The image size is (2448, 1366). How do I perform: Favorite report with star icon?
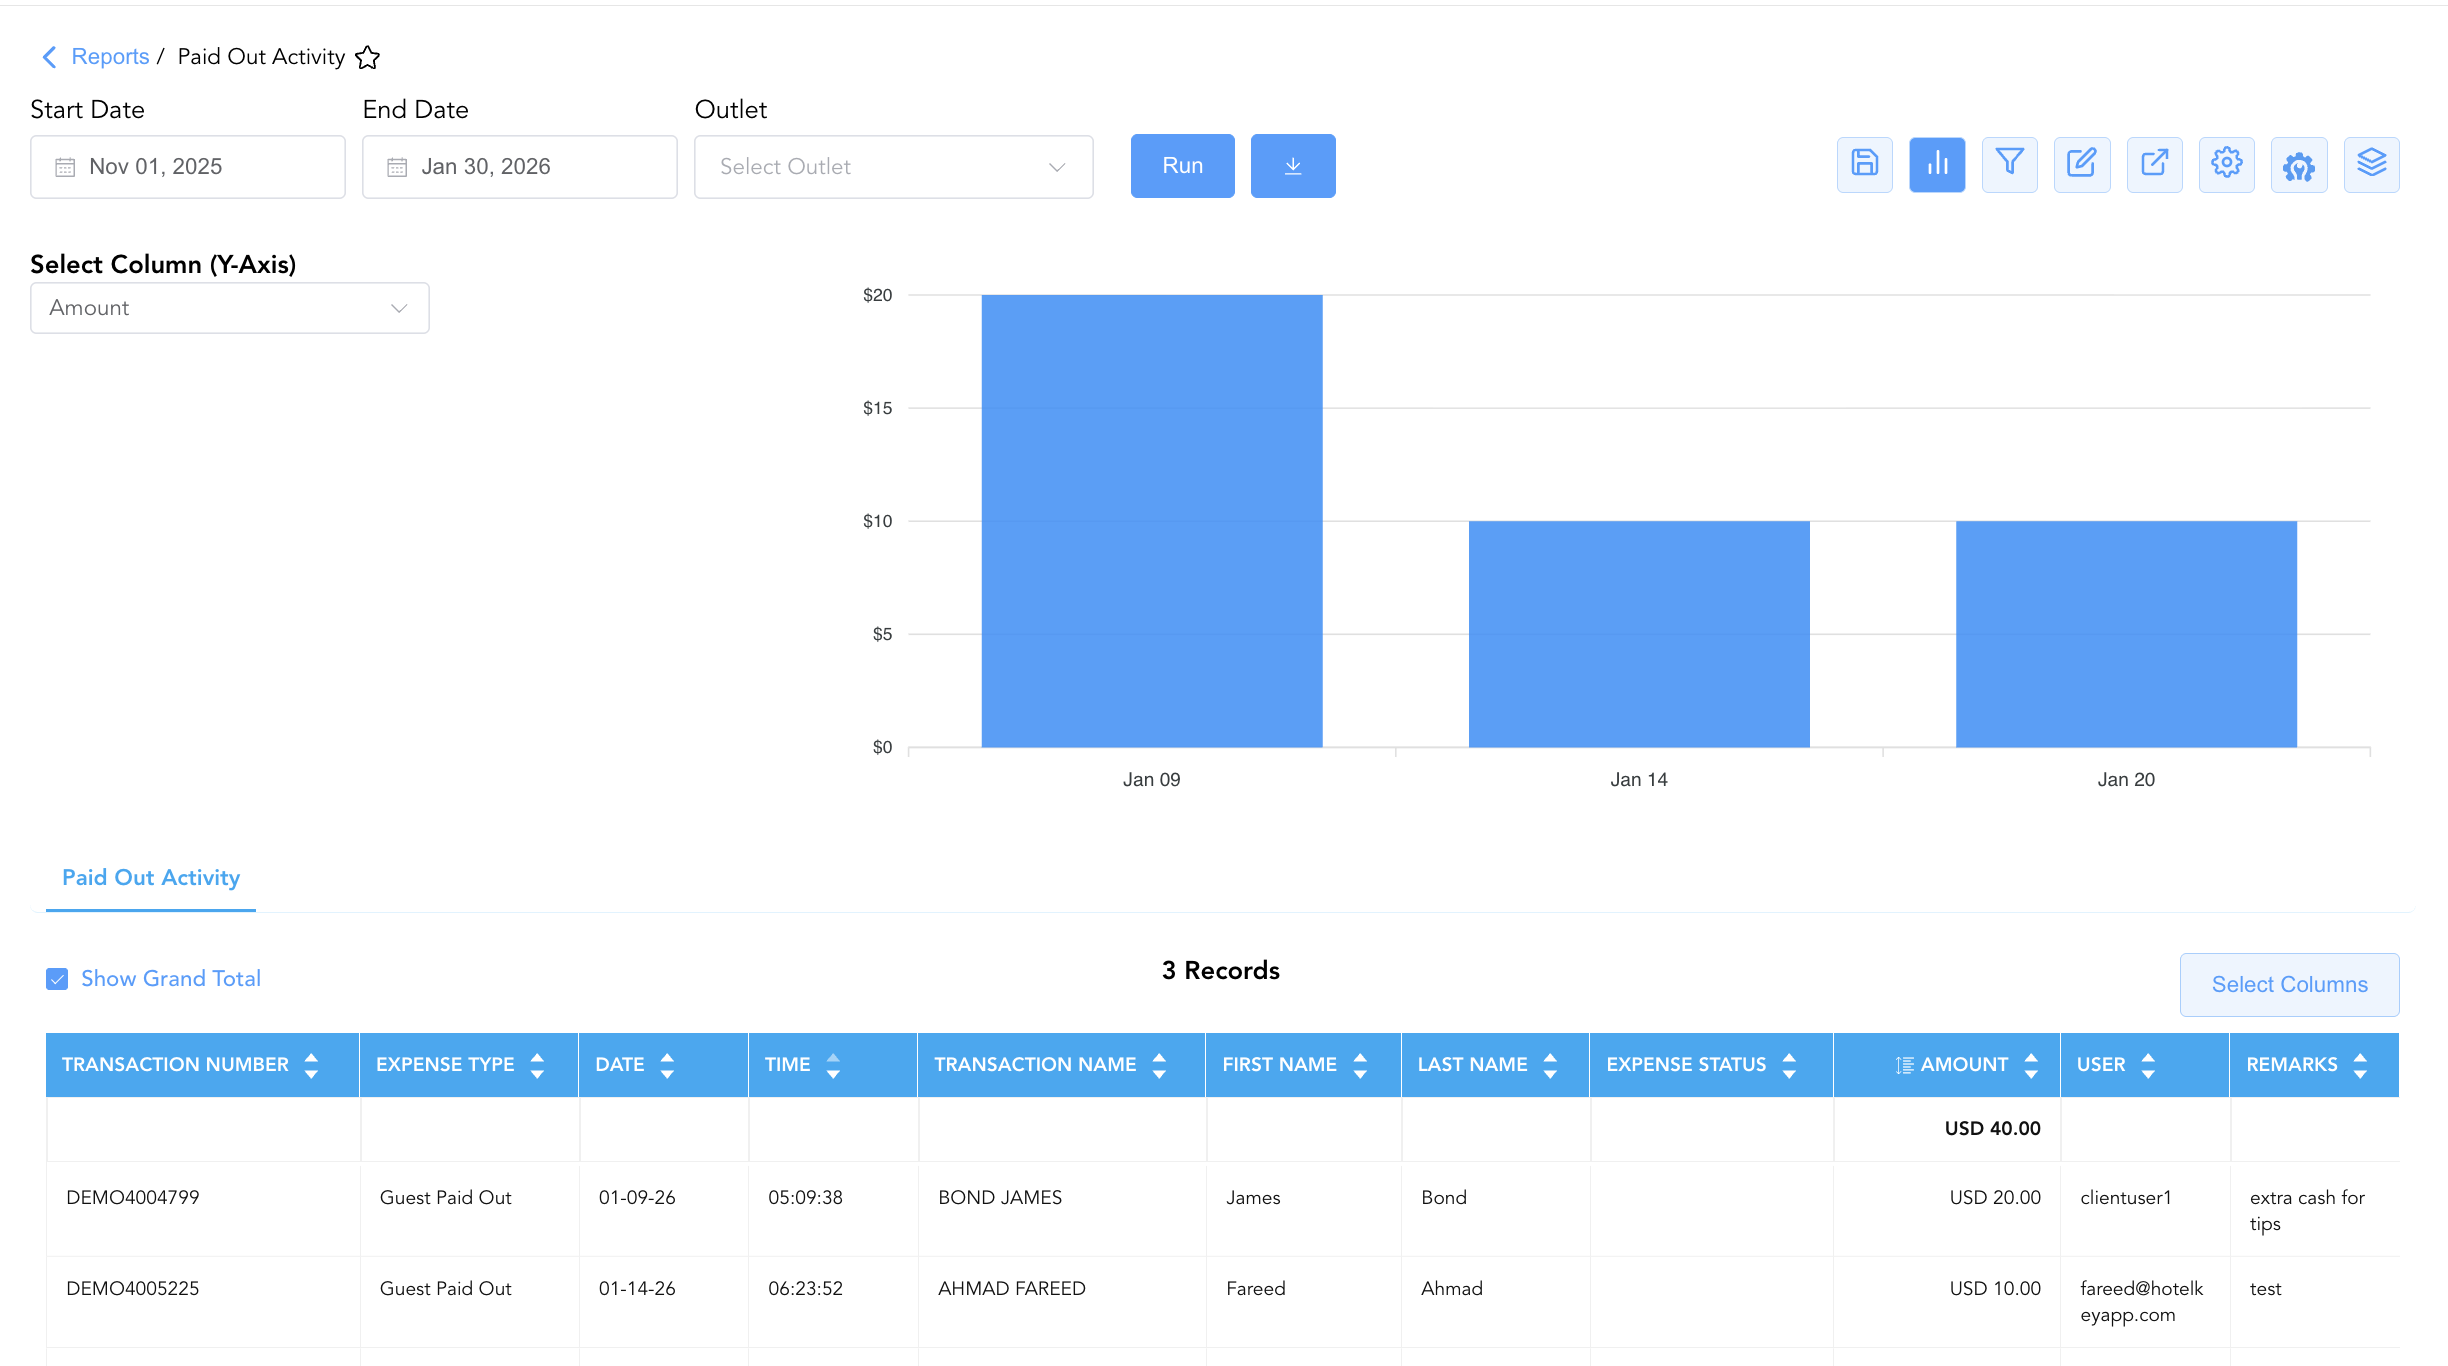[368, 57]
